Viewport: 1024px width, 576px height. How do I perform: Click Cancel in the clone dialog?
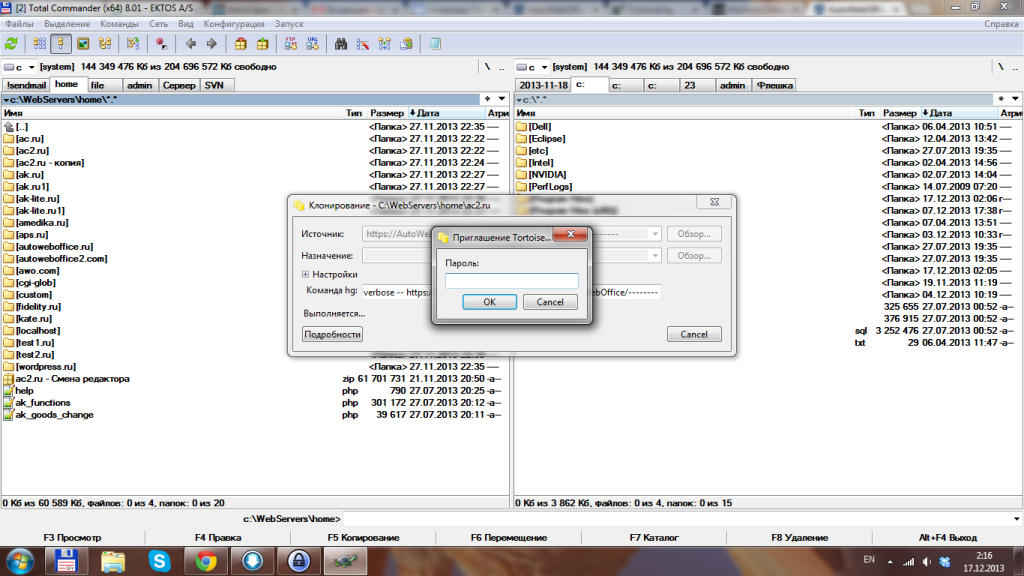pos(694,334)
